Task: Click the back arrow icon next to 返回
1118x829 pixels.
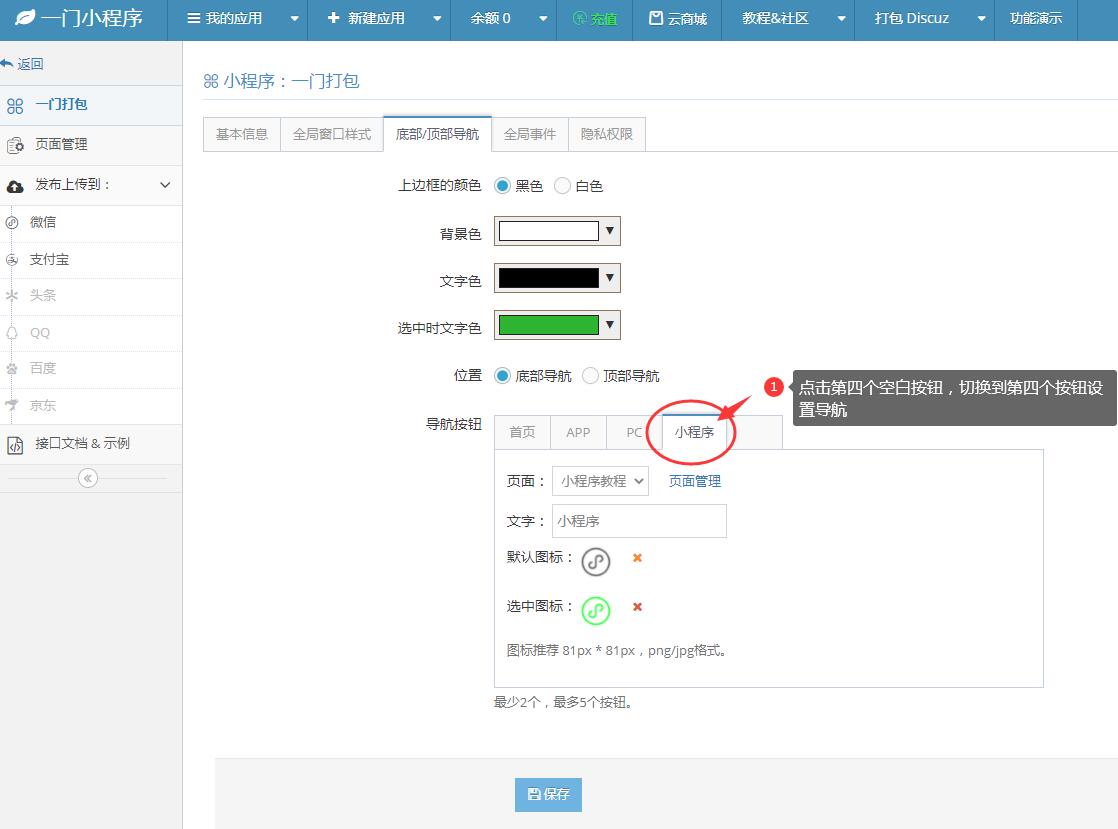Action: coord(7,63)
